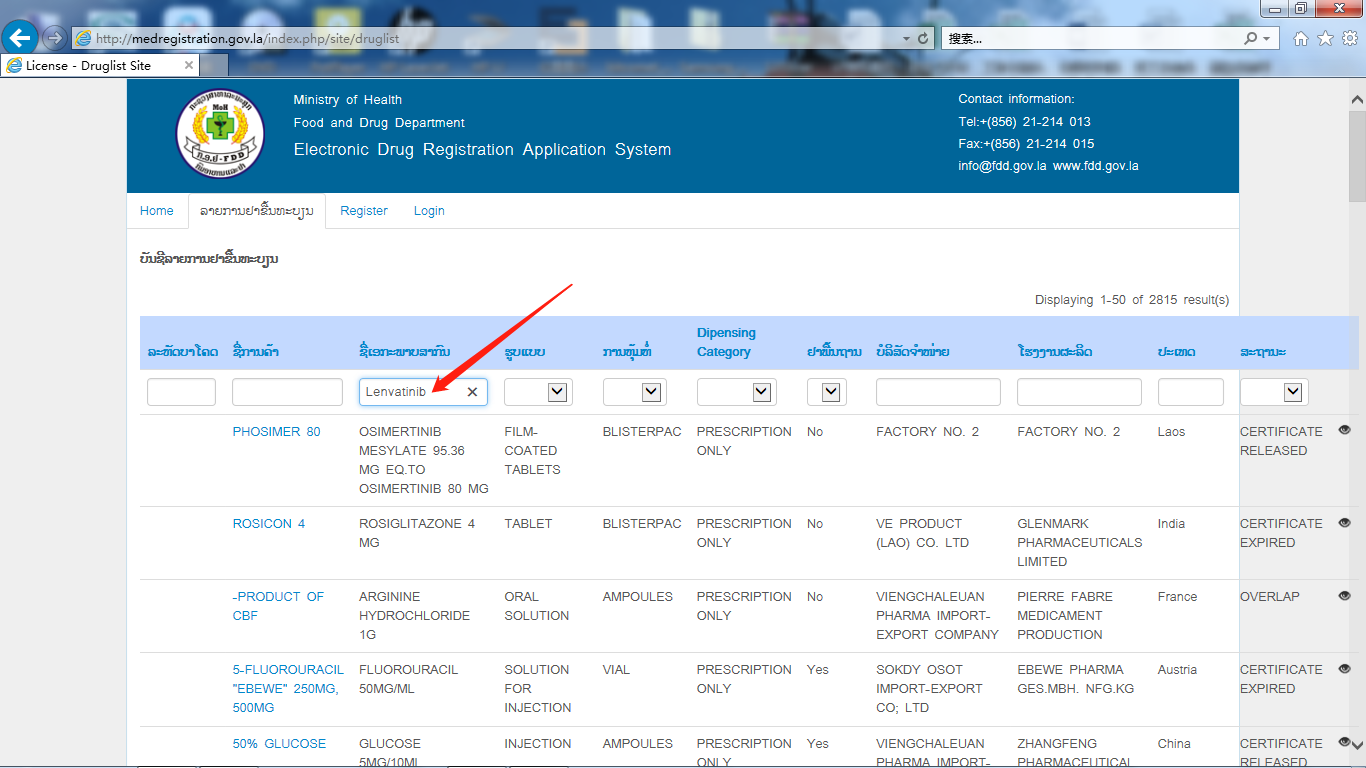
Task: Open the Register menu item
Action: 363,211
